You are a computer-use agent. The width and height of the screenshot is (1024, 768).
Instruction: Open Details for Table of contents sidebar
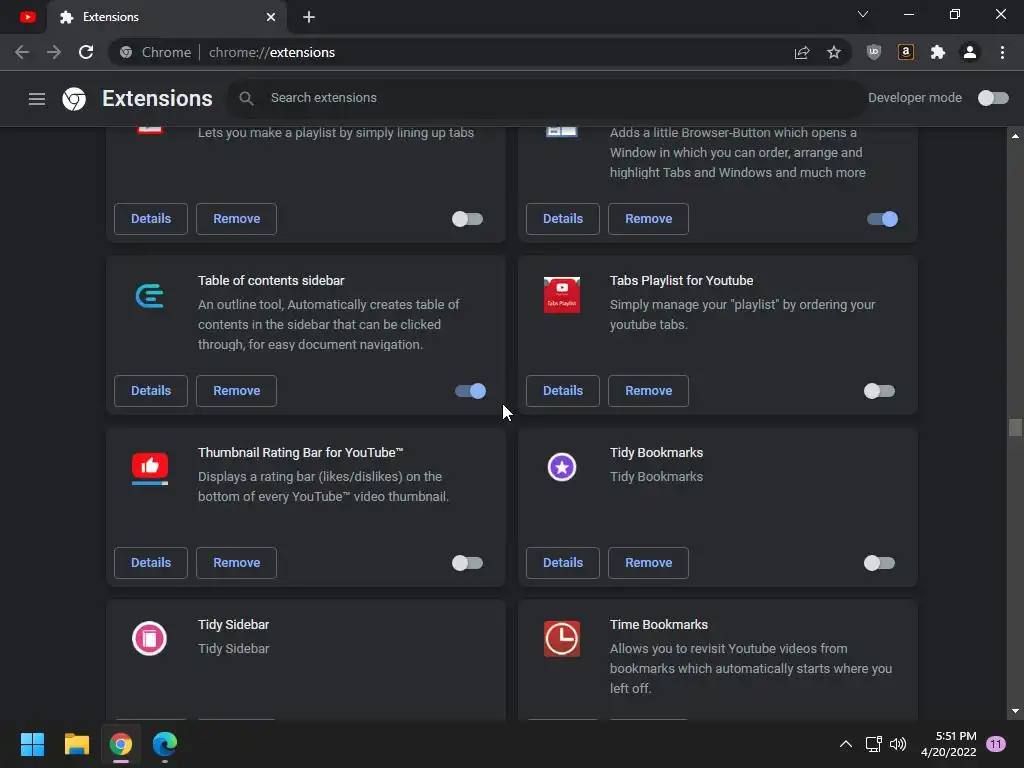[x=151, y=391]
